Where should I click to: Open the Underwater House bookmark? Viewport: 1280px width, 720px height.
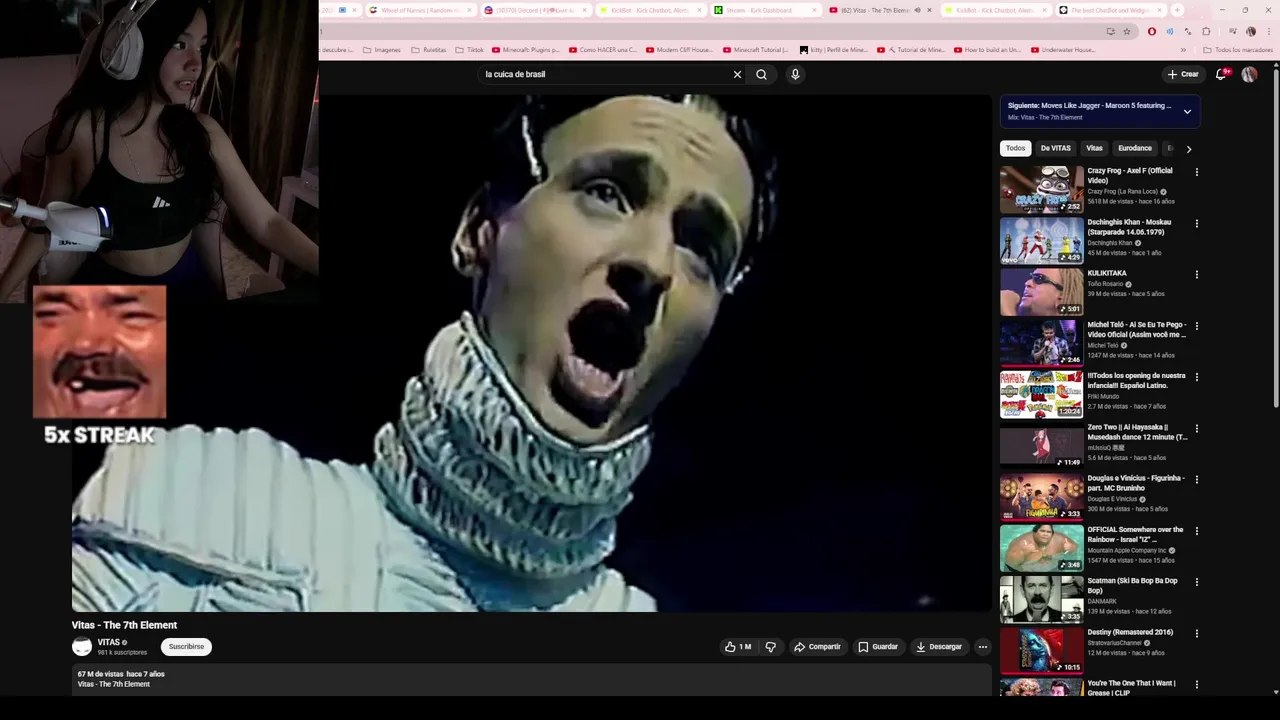(1063, 49)
